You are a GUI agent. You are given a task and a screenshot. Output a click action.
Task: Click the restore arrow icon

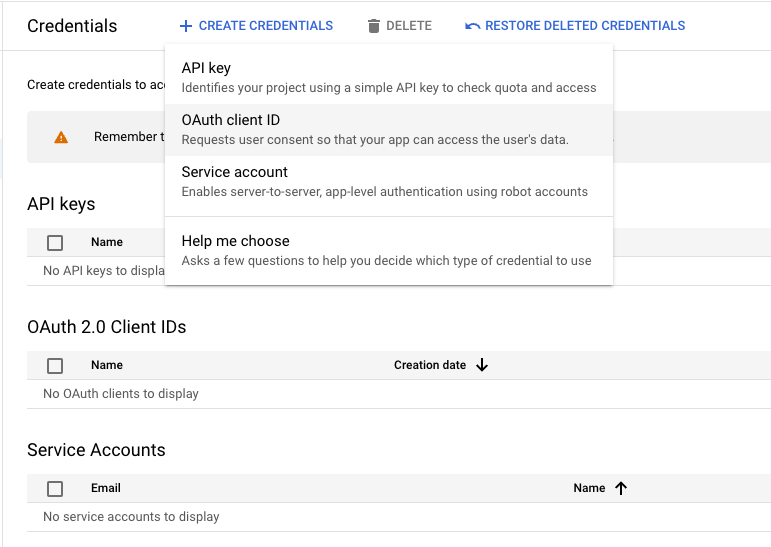473,26
